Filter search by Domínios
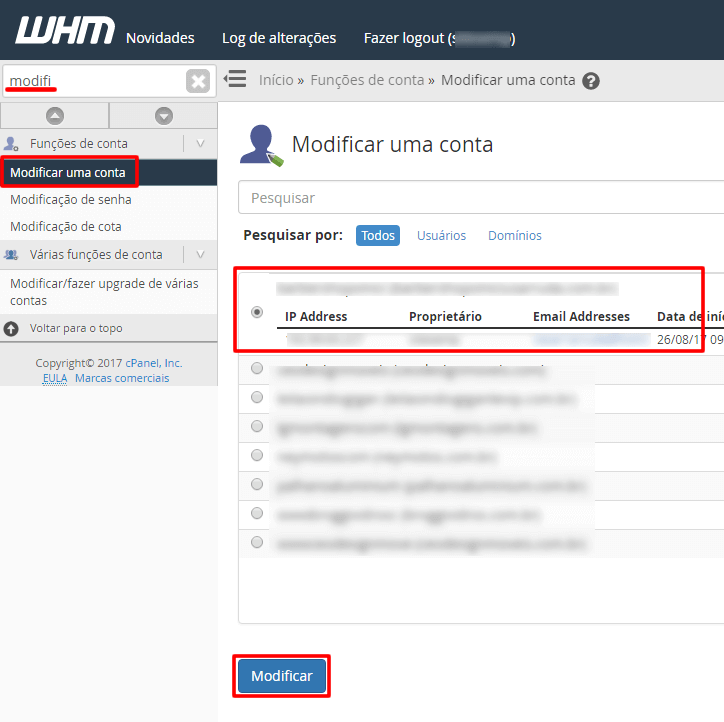The image size is (724, 722). (515, 235)
